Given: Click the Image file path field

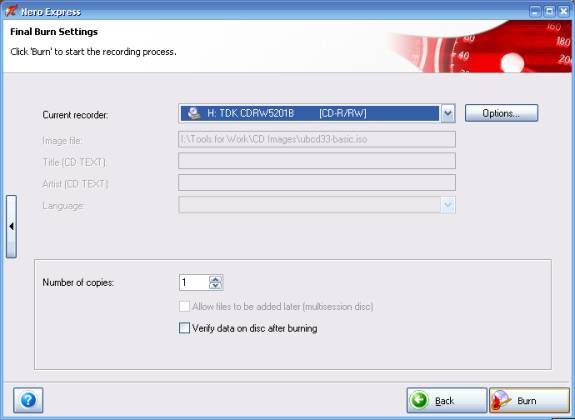Looking at the screenshot, I should 317,139.
